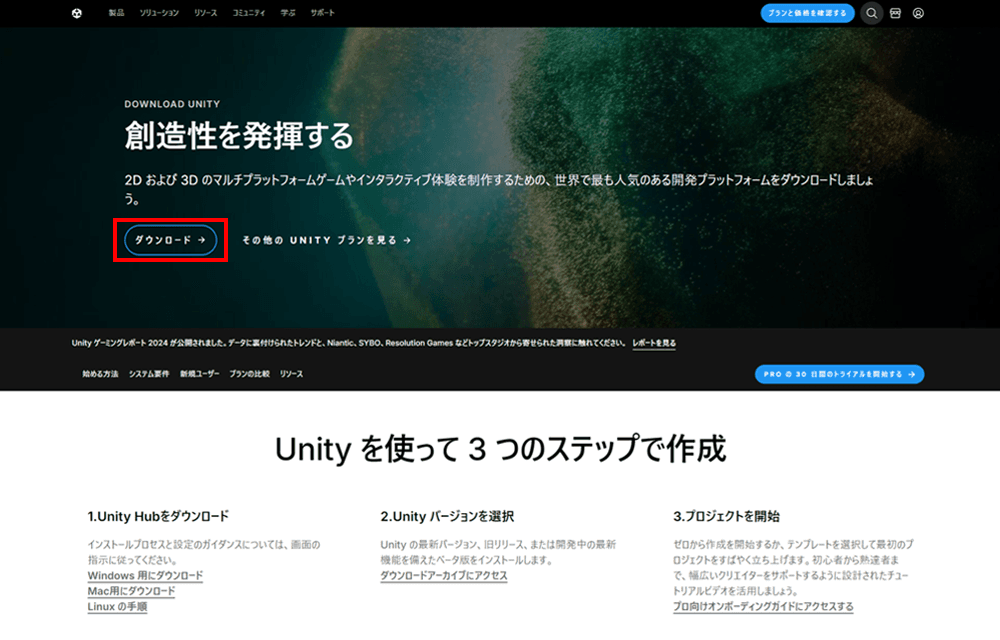The width and height of the screenshot is (1000, 640).
Task: Select the 新規ユーザー tab
Action: [x=200, y=374]
